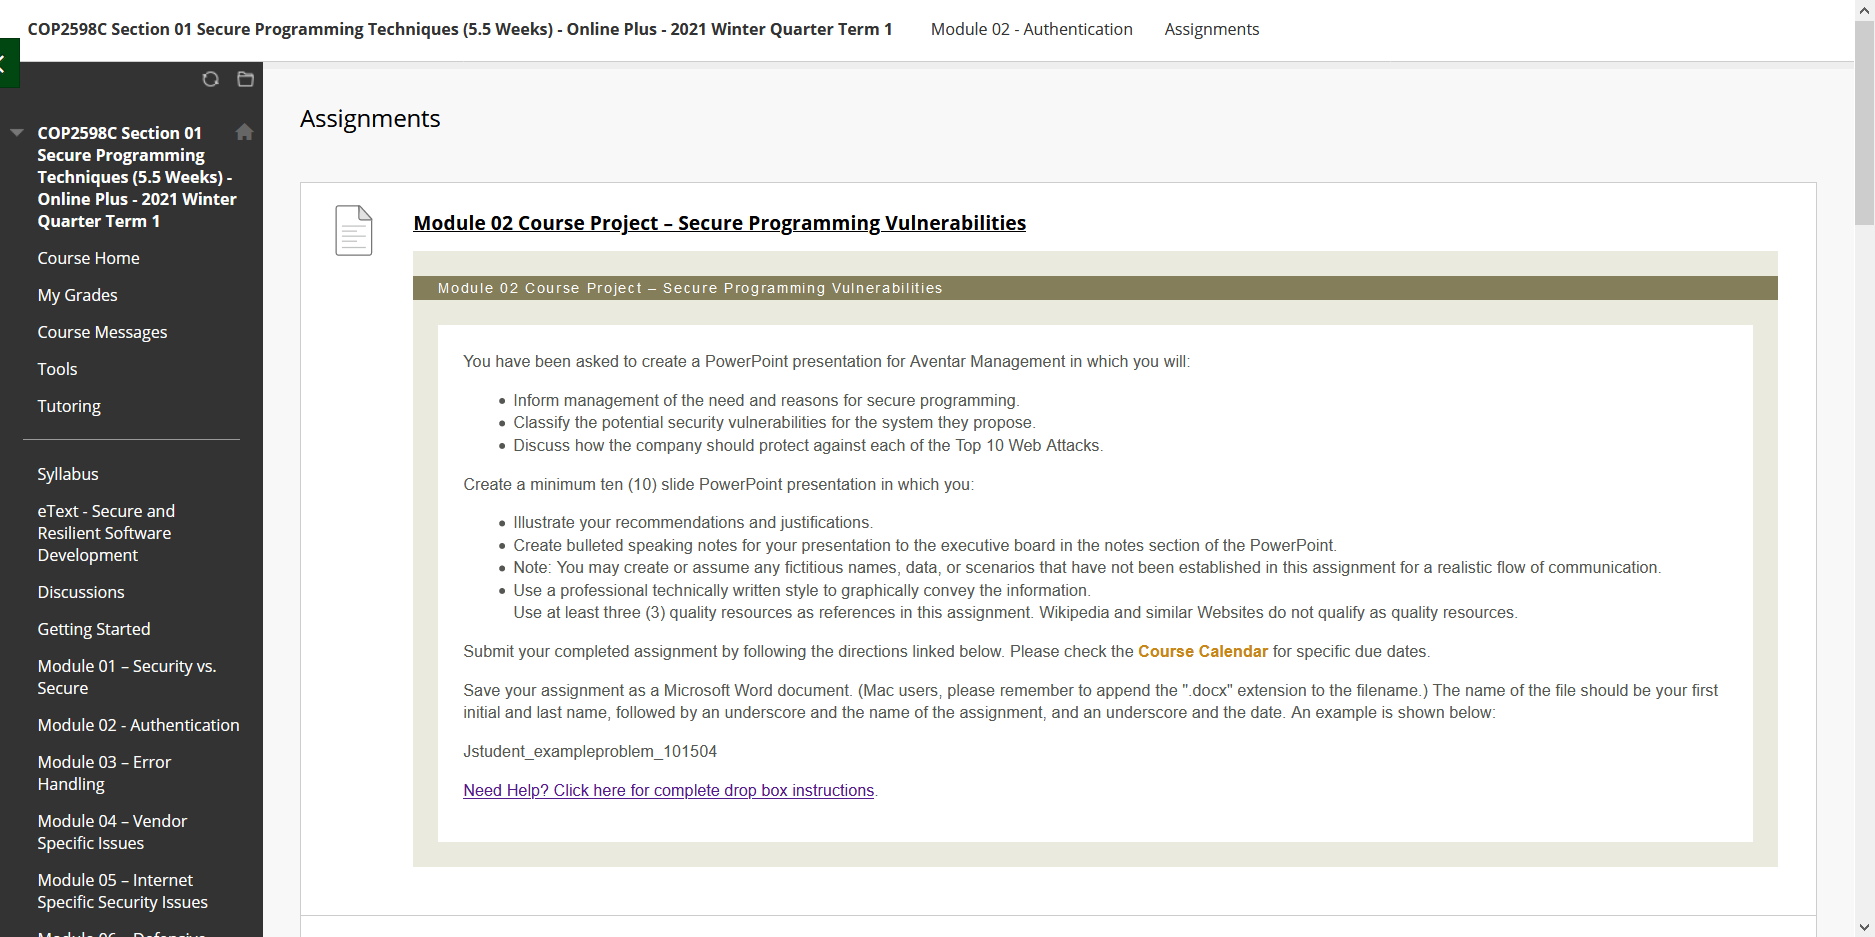Open Module 01 – Security vs. Secure
Image resolution: width=1875 pixels, height=937 pixels.
click(127, 677)
